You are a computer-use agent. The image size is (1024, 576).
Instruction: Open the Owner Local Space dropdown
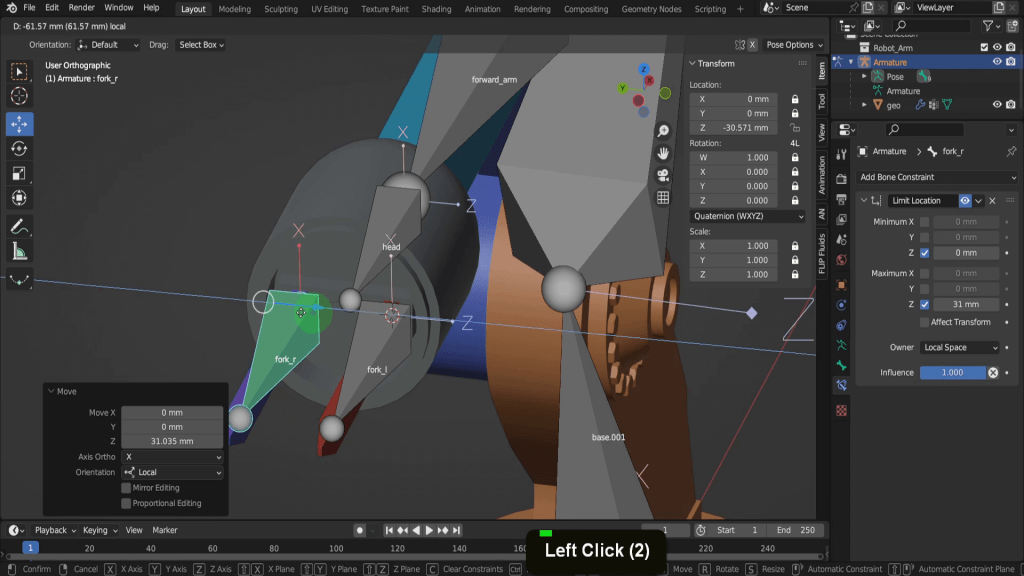click(x=959, y=347)
